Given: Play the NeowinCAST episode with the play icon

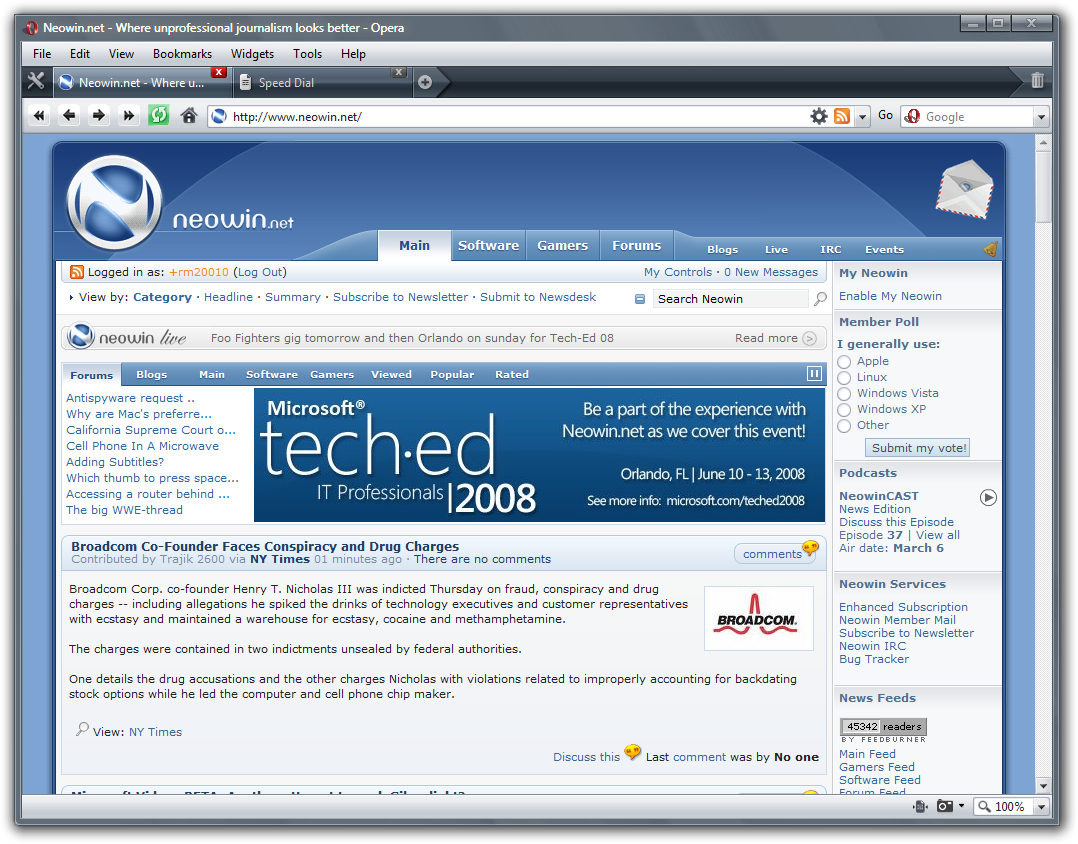Looking at the screenshot, I should coord(988,497).
